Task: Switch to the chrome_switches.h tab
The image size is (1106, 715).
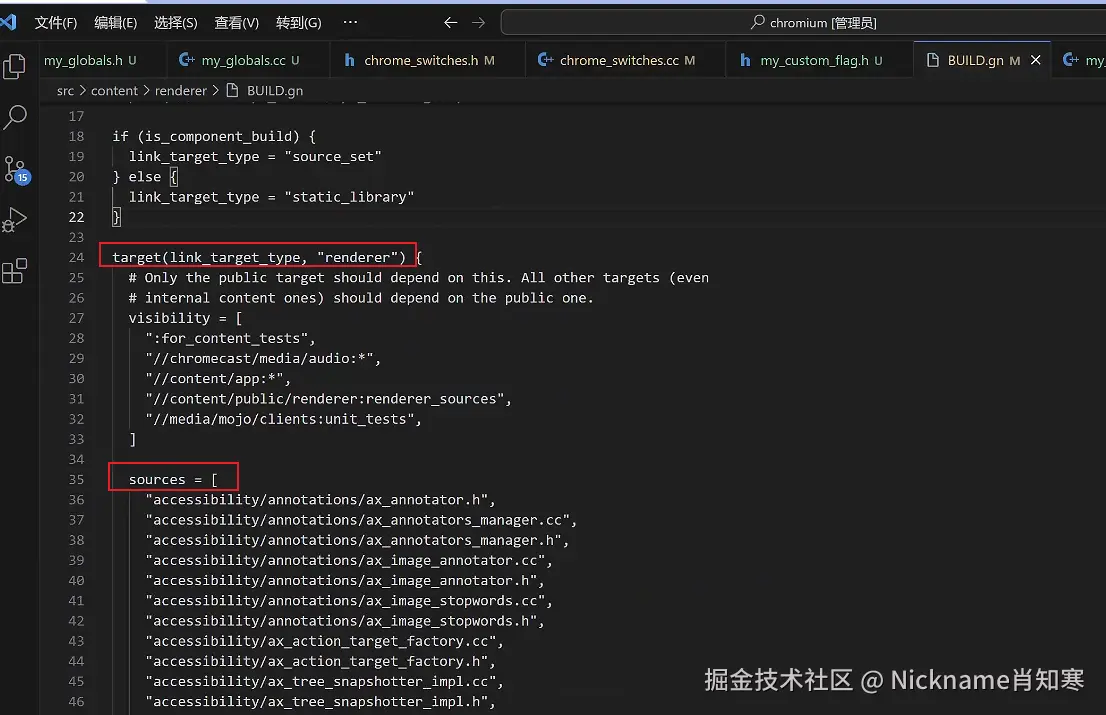Action: point(428,60)
